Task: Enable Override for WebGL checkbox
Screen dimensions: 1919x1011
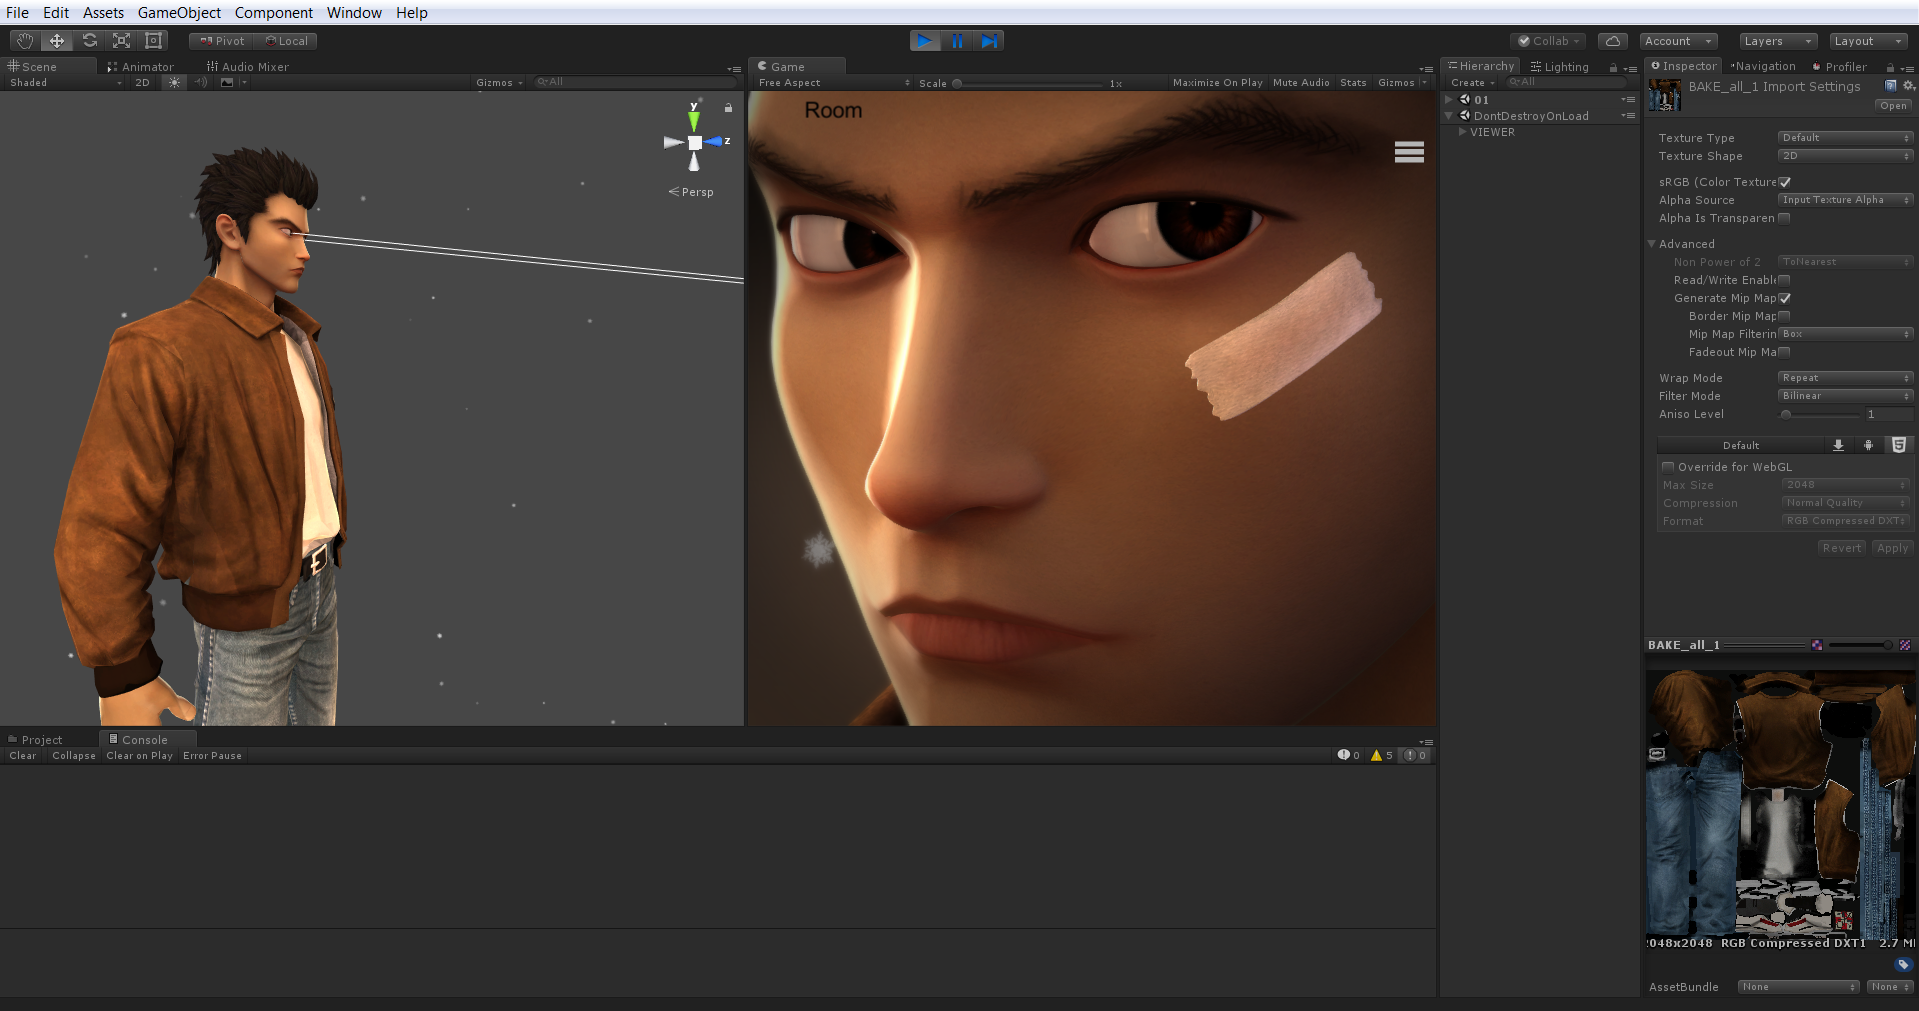Action: [x=1668, y=467]
